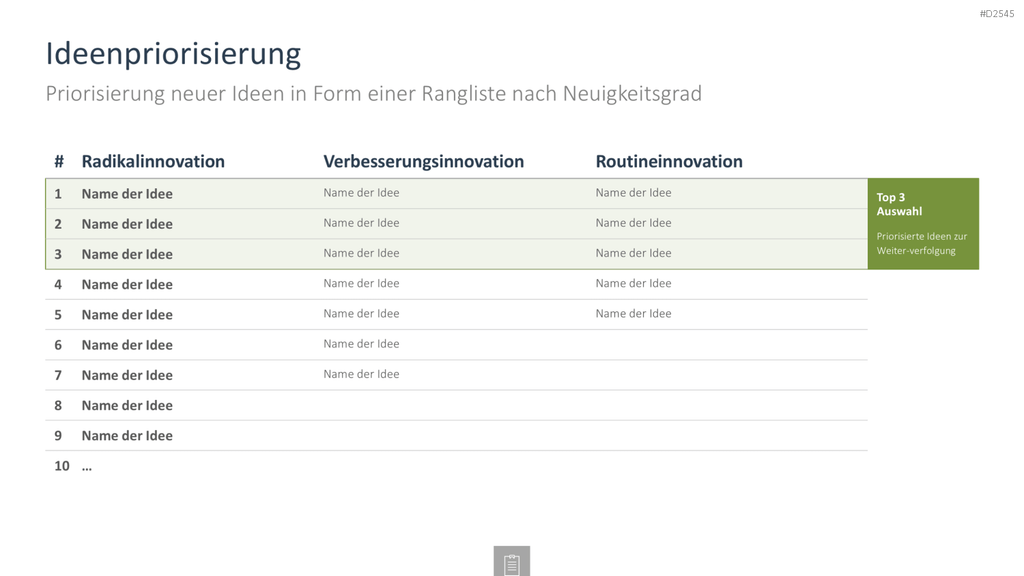Click row 9 bold 'Name der Idee'
Screen dimensions: 1024x576
127,436
